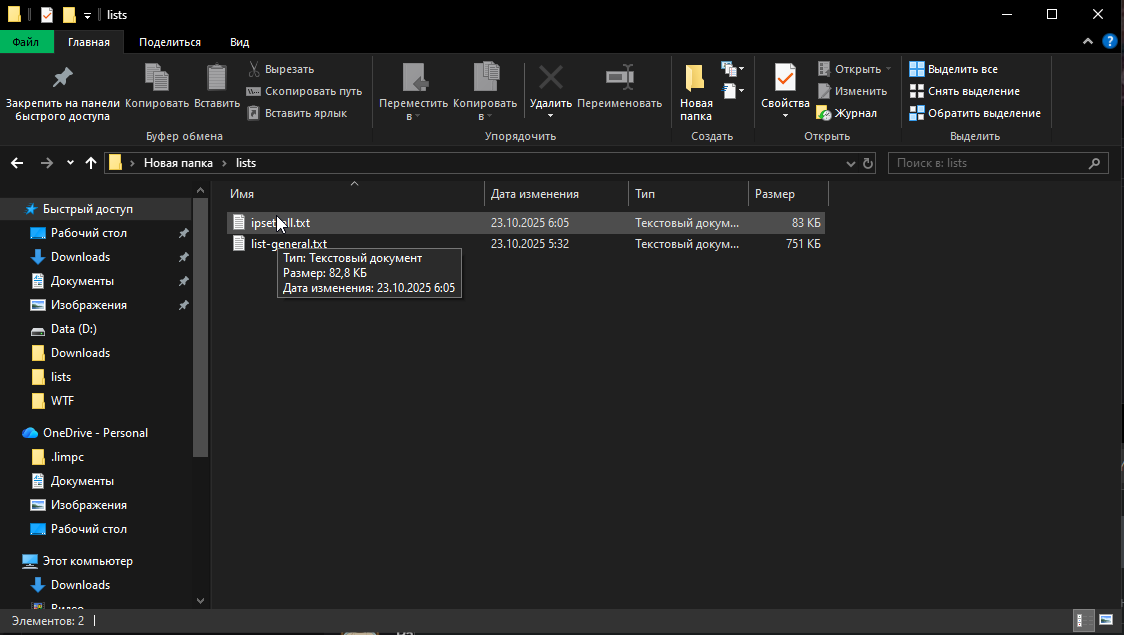Switch to Главная tab
The image size is (1124, 635).
tap(89, 42)
